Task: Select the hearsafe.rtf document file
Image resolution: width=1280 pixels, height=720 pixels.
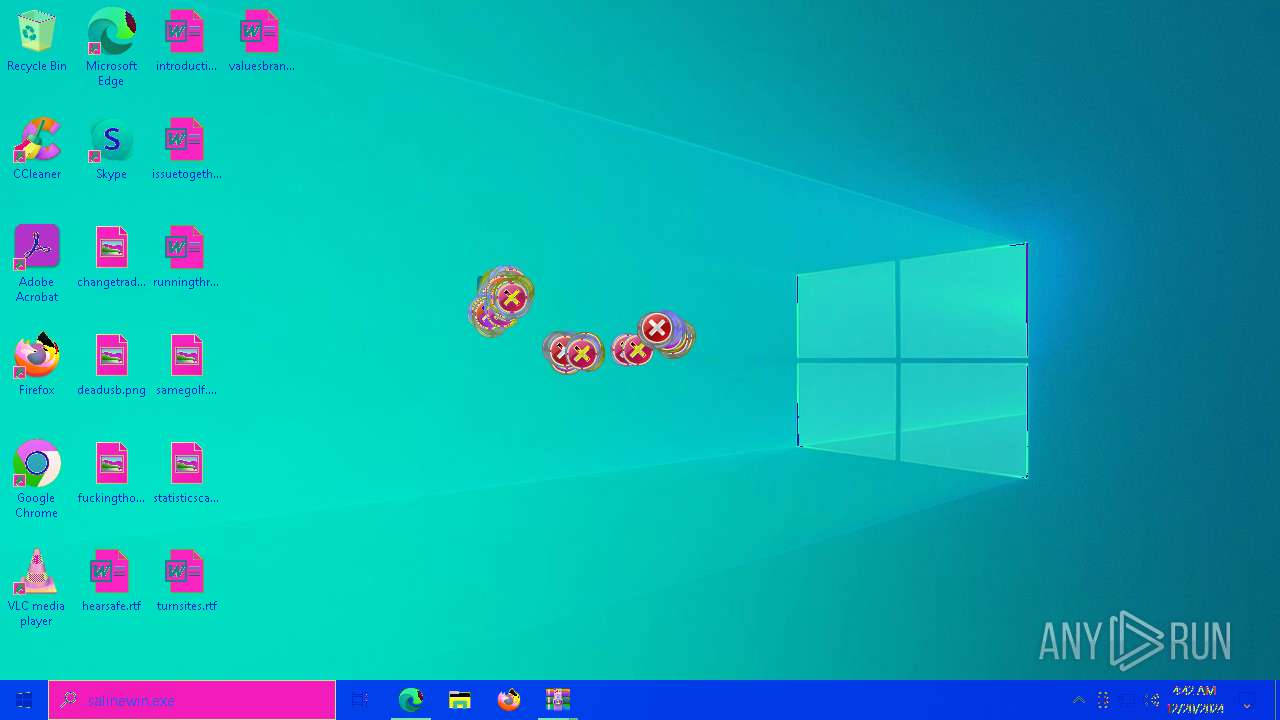Action: (111, 582)
